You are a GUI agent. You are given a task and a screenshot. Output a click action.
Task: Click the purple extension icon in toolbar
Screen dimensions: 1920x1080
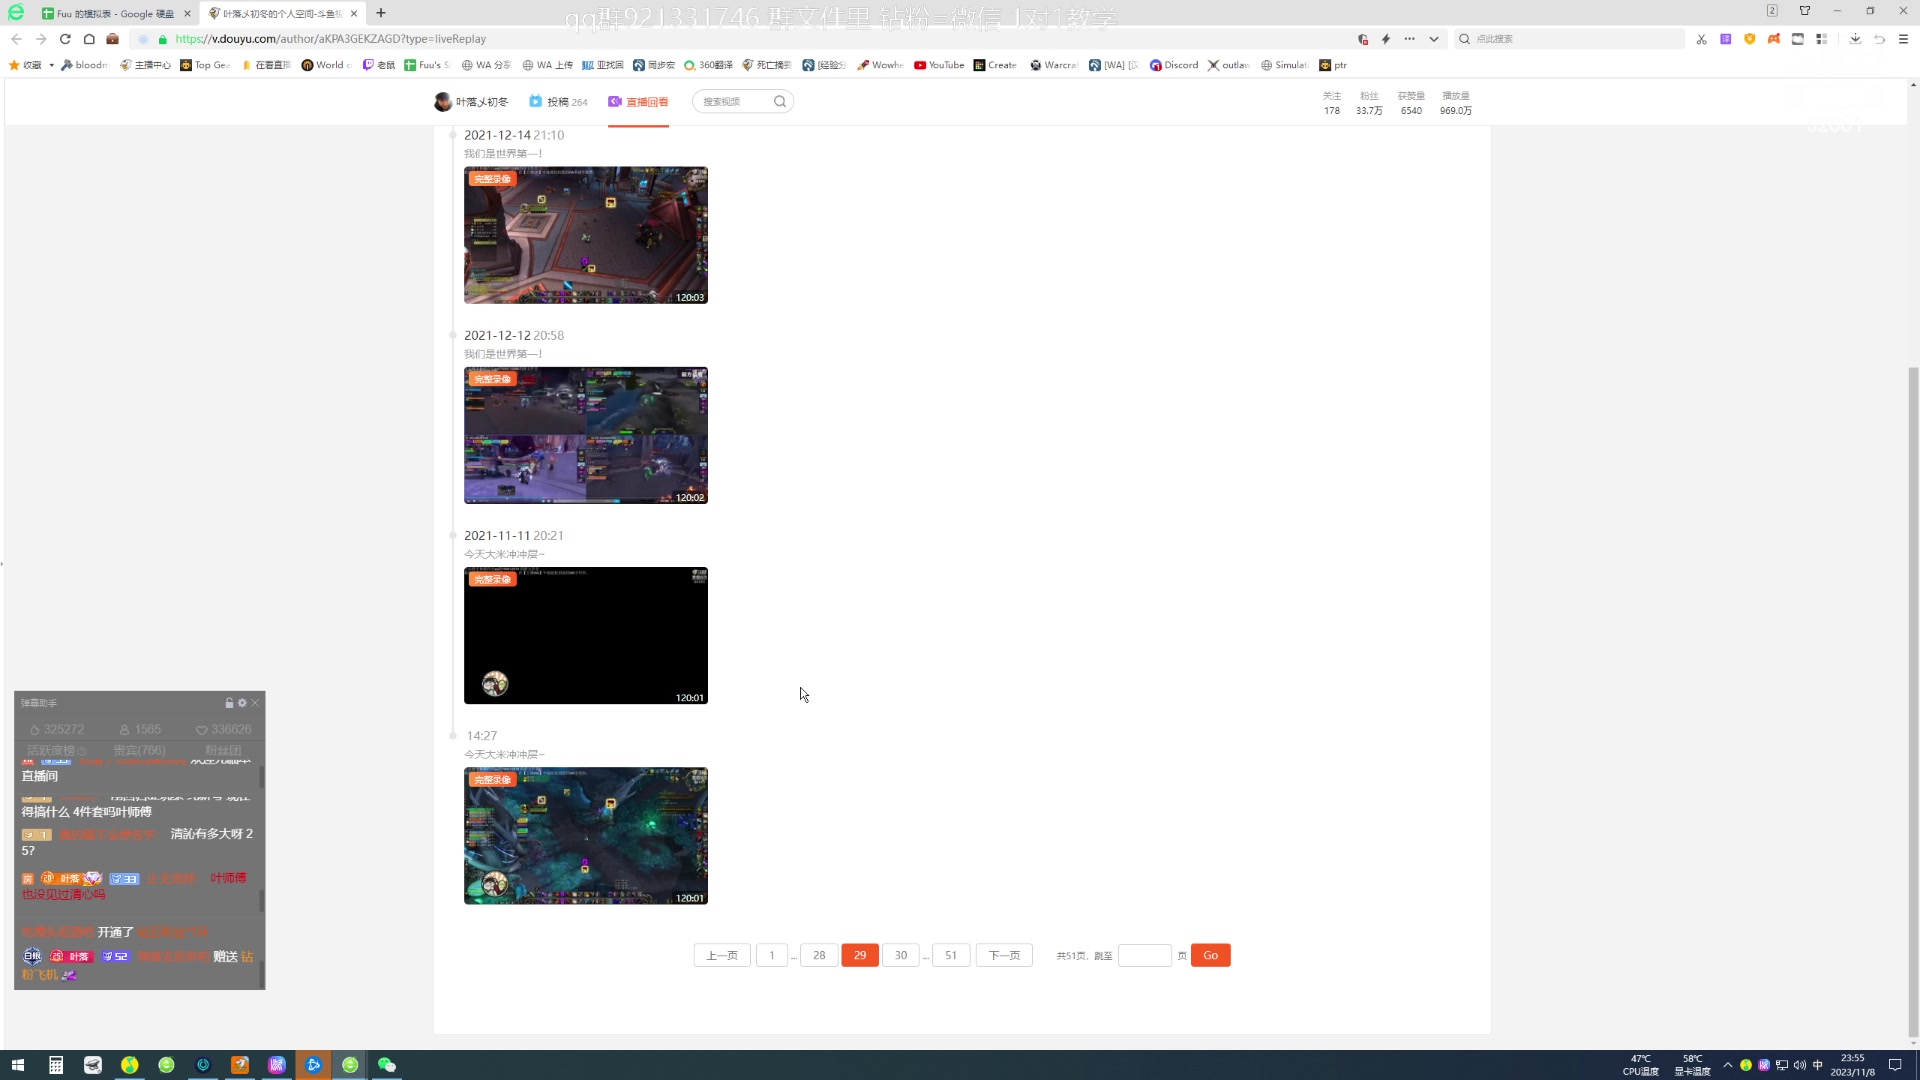pos(1725,39)
